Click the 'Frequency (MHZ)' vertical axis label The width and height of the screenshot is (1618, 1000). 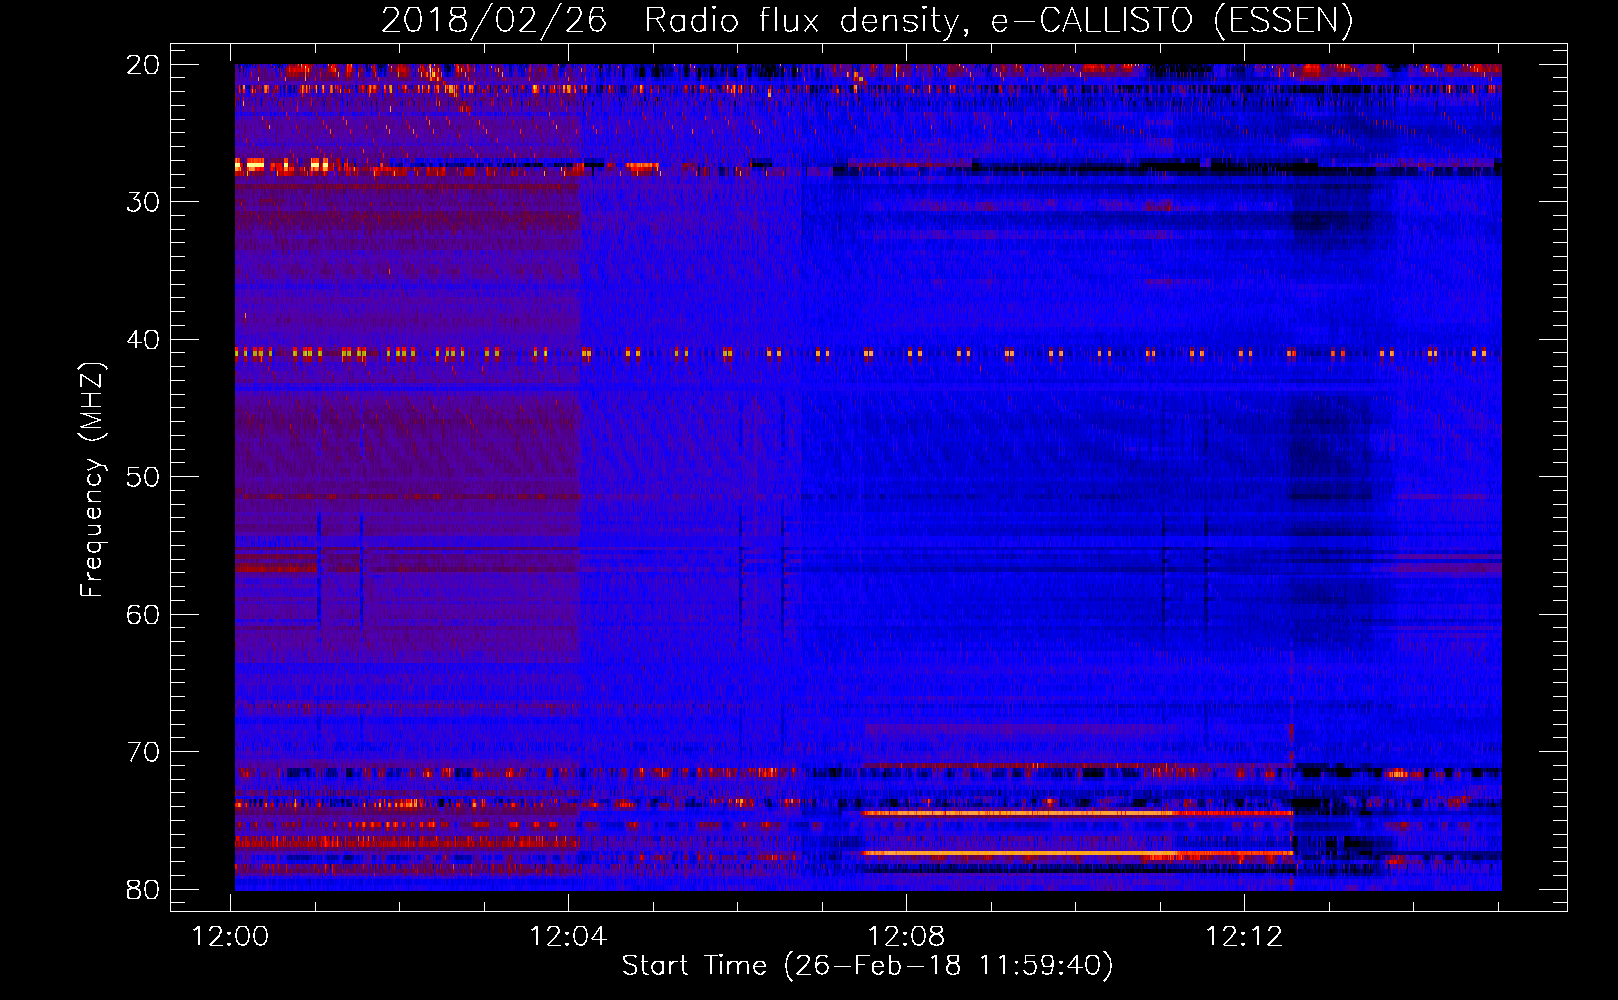click(x=92, y=480)
